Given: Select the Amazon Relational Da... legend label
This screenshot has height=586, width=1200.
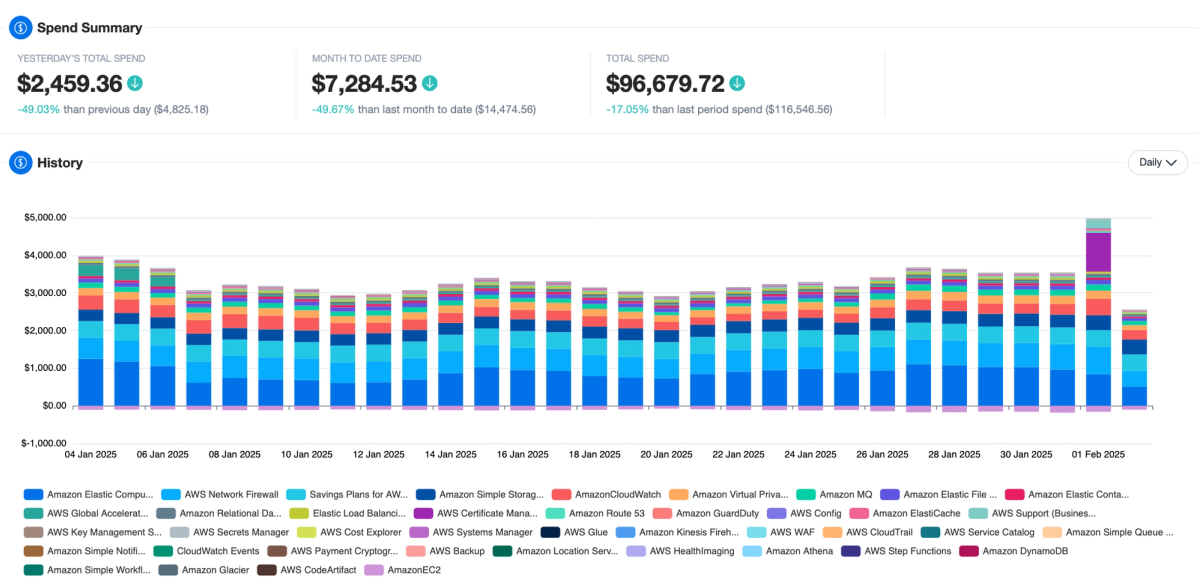Looking at the screenshot, I should coord(231,513).
